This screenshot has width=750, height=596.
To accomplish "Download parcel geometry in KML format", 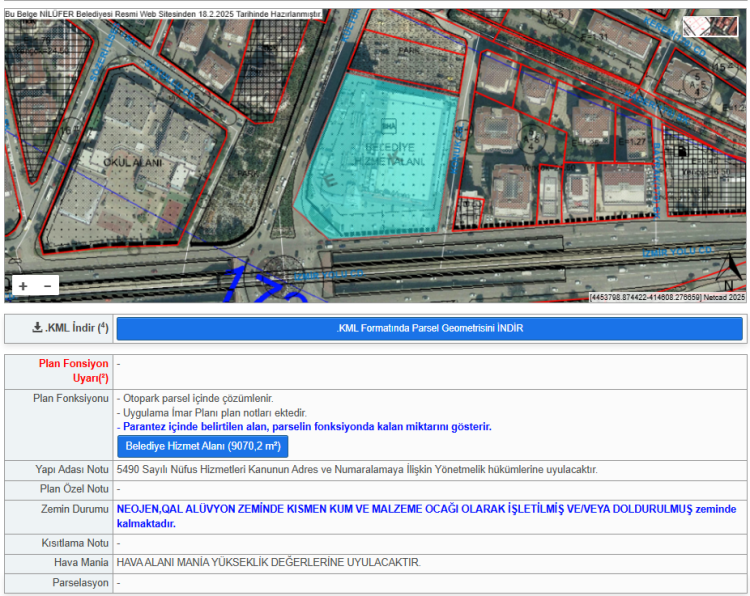I will (x=429, y=328).
